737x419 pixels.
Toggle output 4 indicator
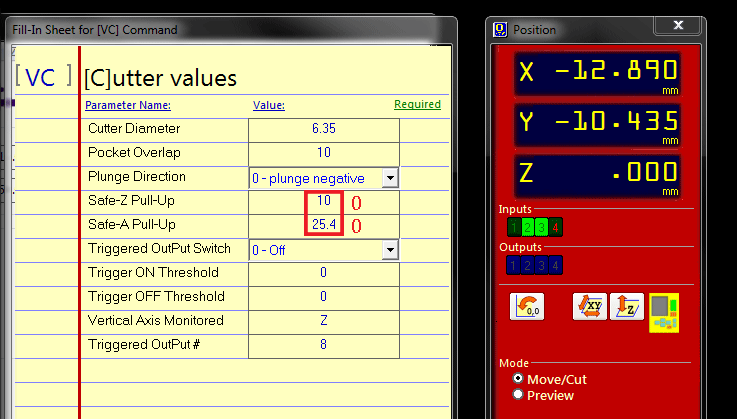click(x=556, y=265)
